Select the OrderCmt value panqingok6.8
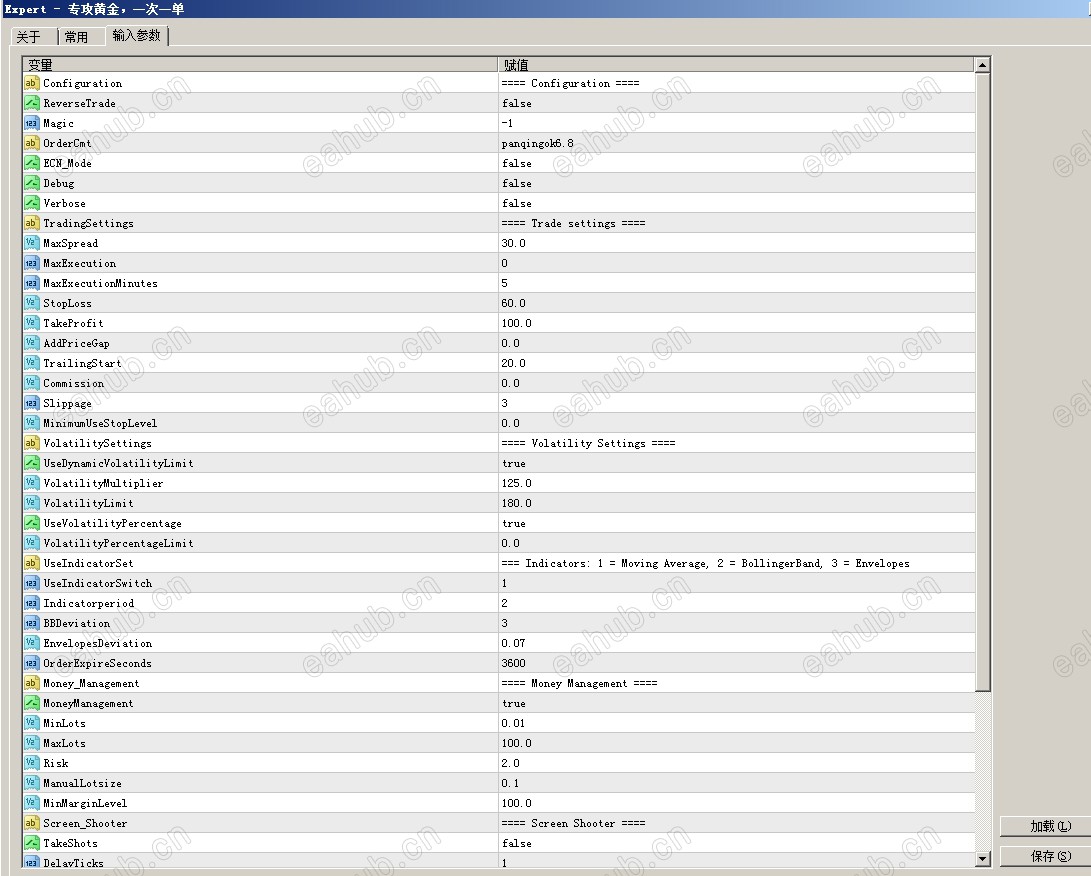 pyautogui.click(x=537, y=143)
